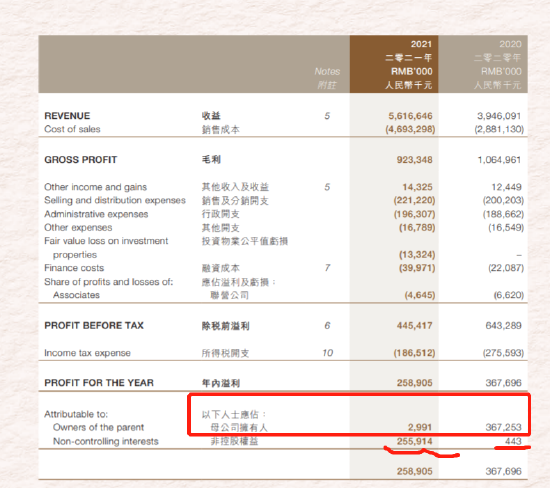Click the Chinese label 收益
The height and width of the screenshot is (488, 550).
click(211, 116)
